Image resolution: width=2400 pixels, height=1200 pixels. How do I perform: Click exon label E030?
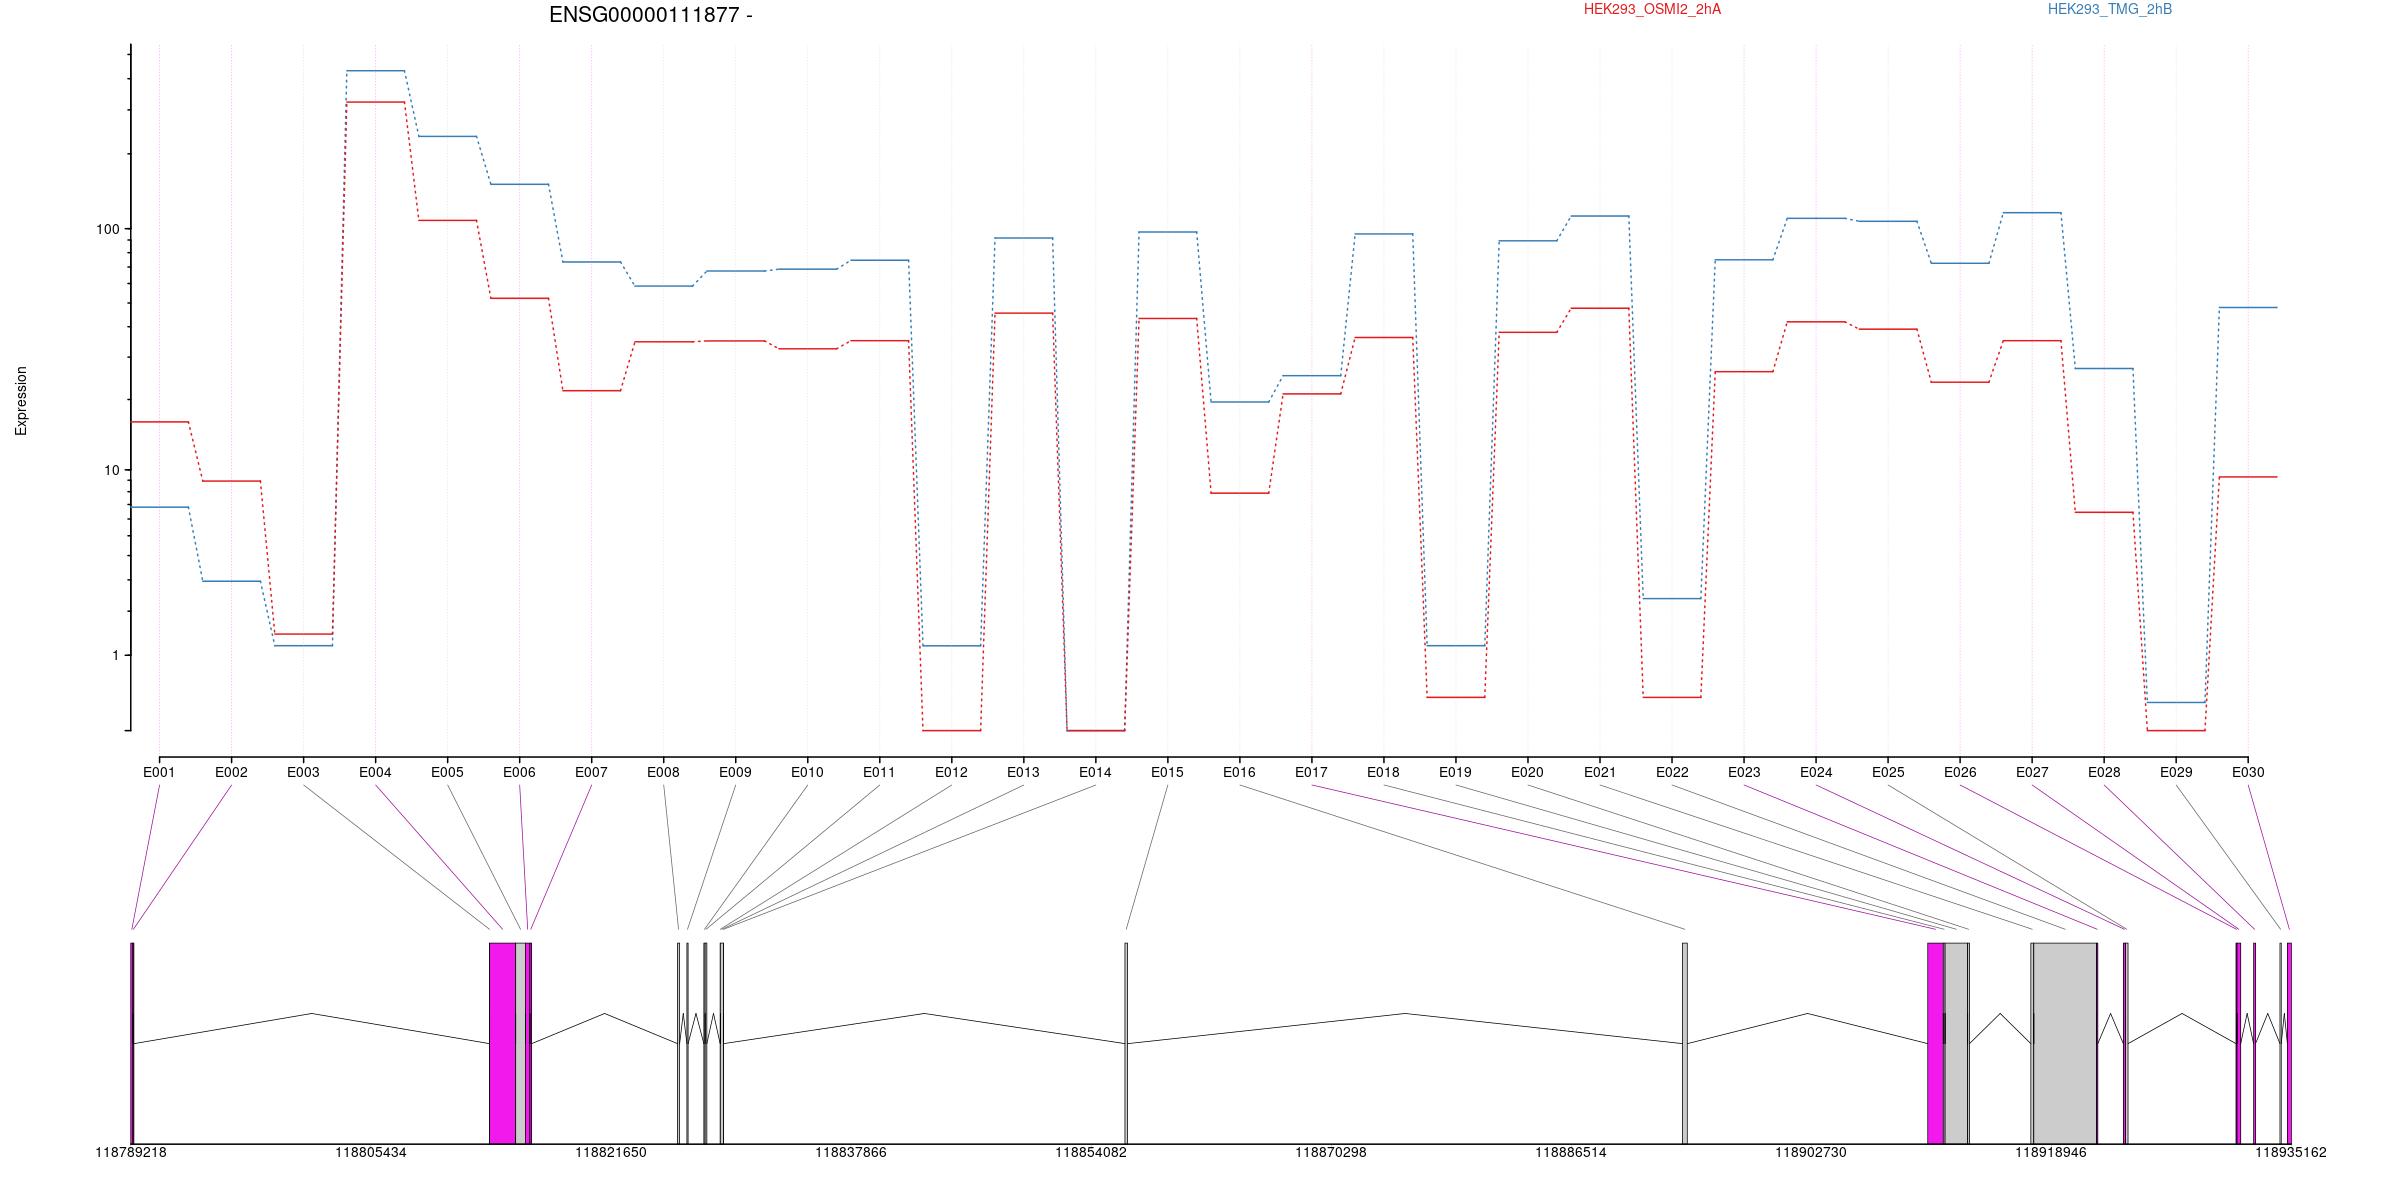[x=2248, y=772]
